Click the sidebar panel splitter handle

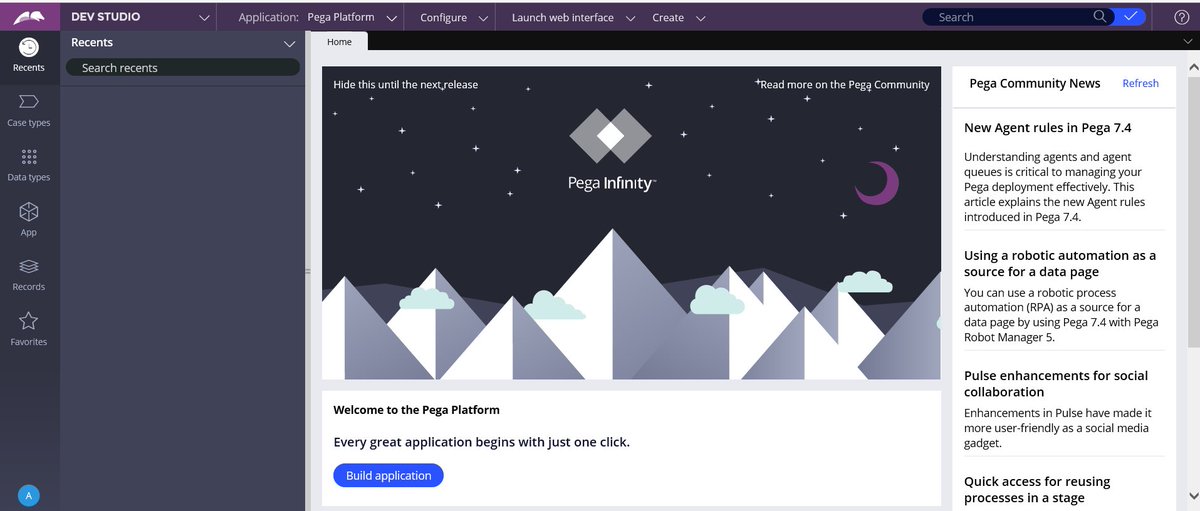point(308,271)
